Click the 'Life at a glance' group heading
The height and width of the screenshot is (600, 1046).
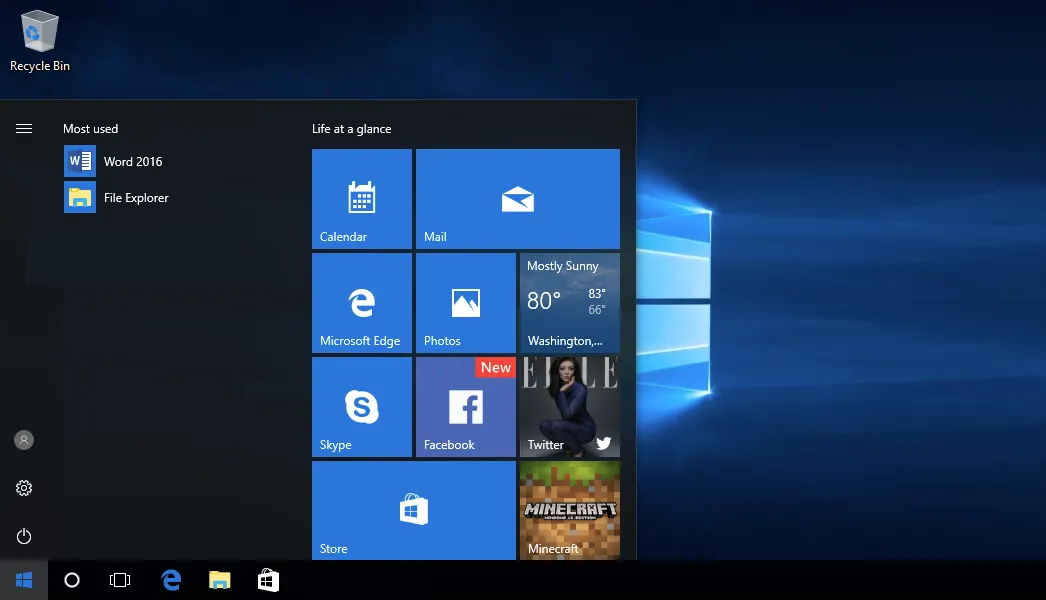point(352,129)
